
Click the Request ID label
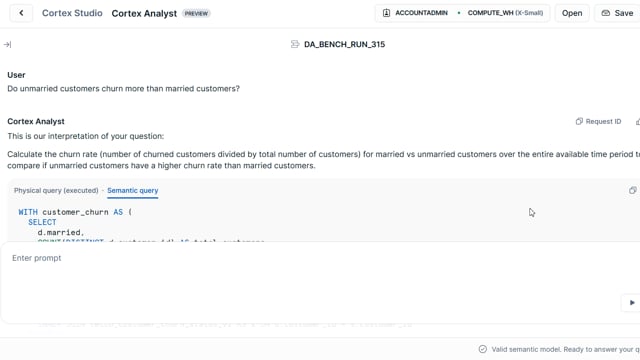pos(603,121)
